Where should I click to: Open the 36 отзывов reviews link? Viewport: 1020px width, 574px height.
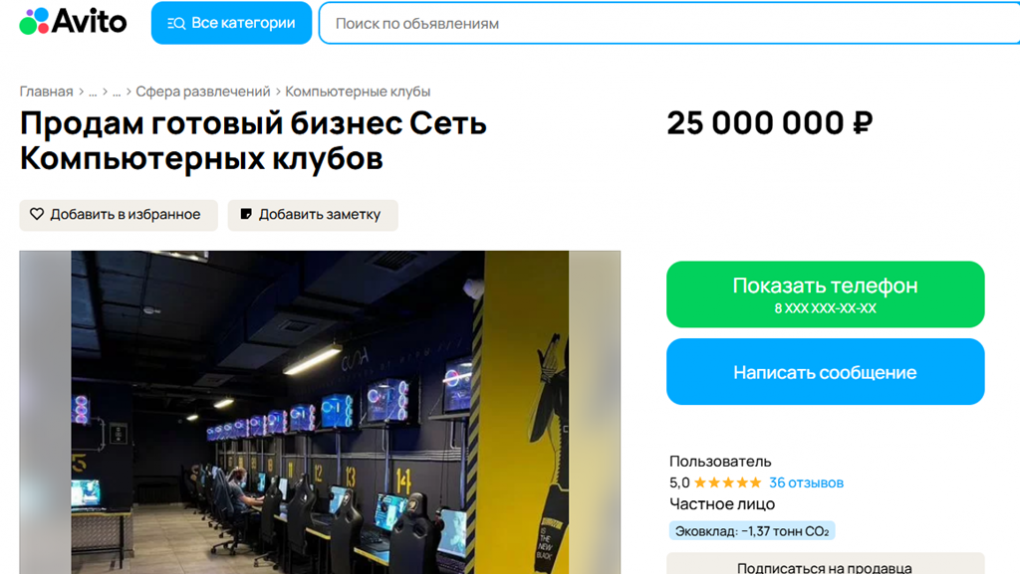[806, 483]
